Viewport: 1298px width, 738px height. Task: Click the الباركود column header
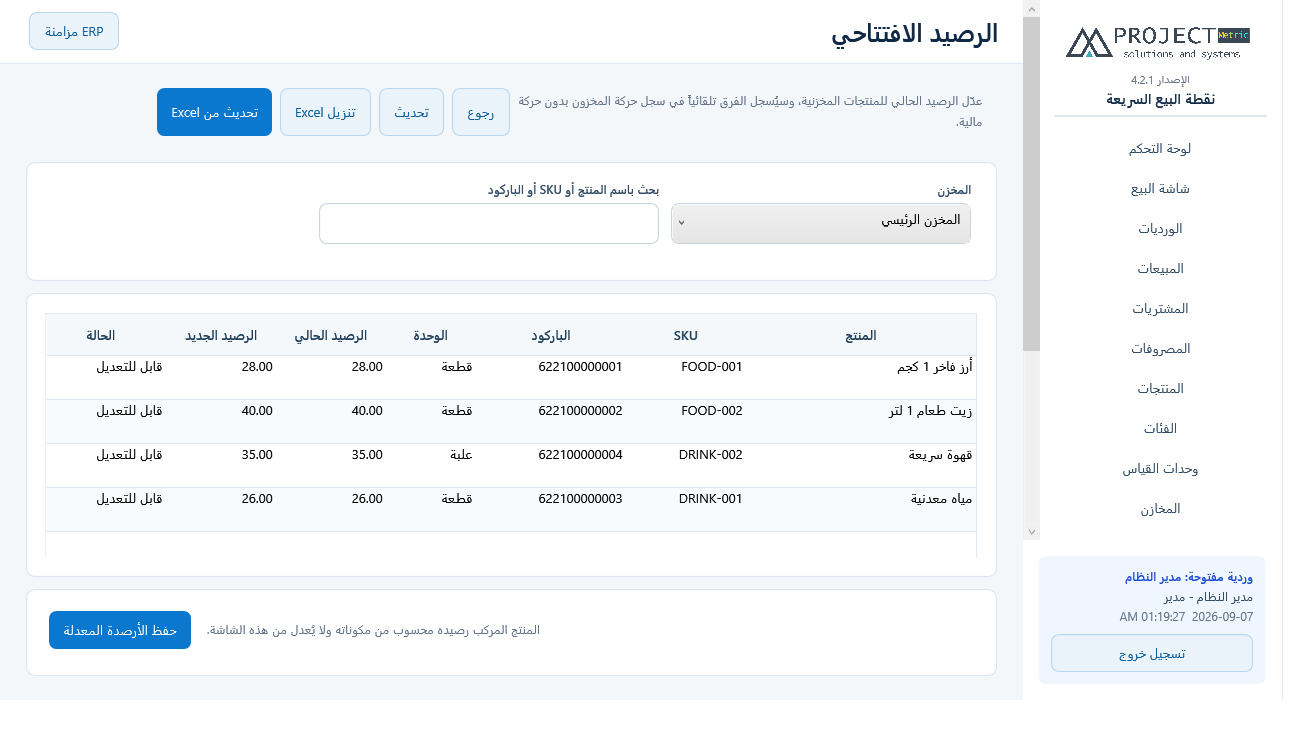(551, 335)
